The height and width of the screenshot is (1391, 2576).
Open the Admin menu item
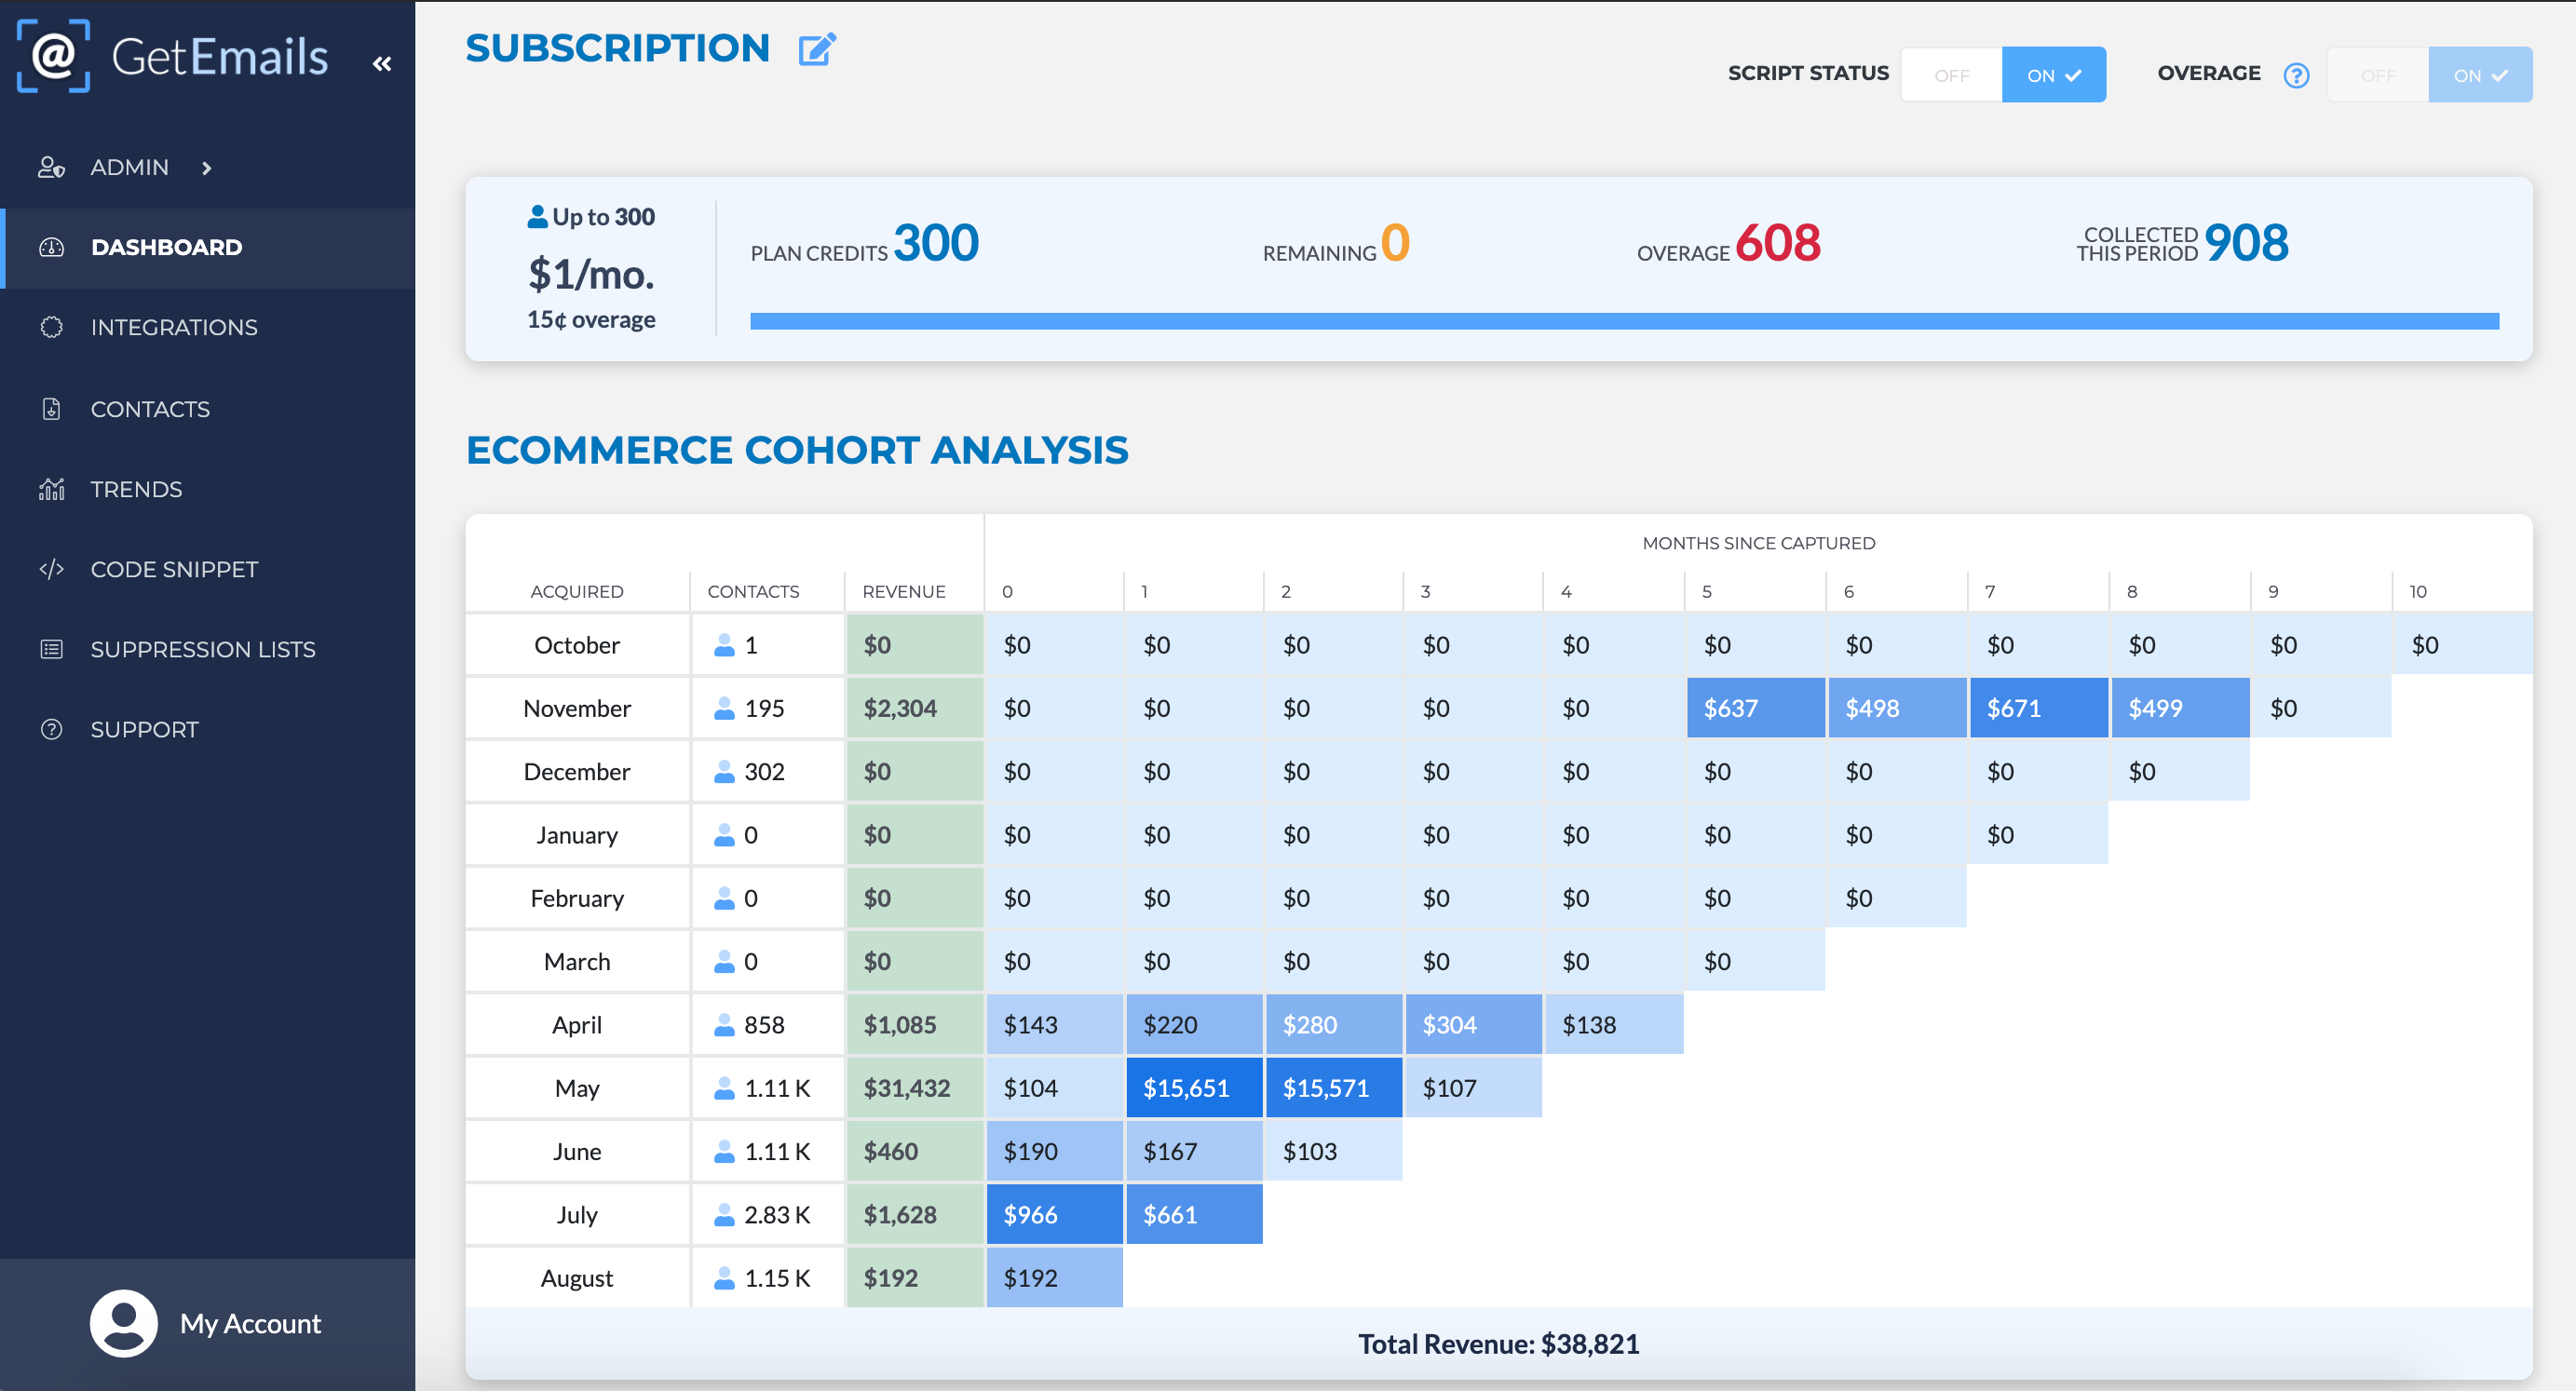[129, 167]
